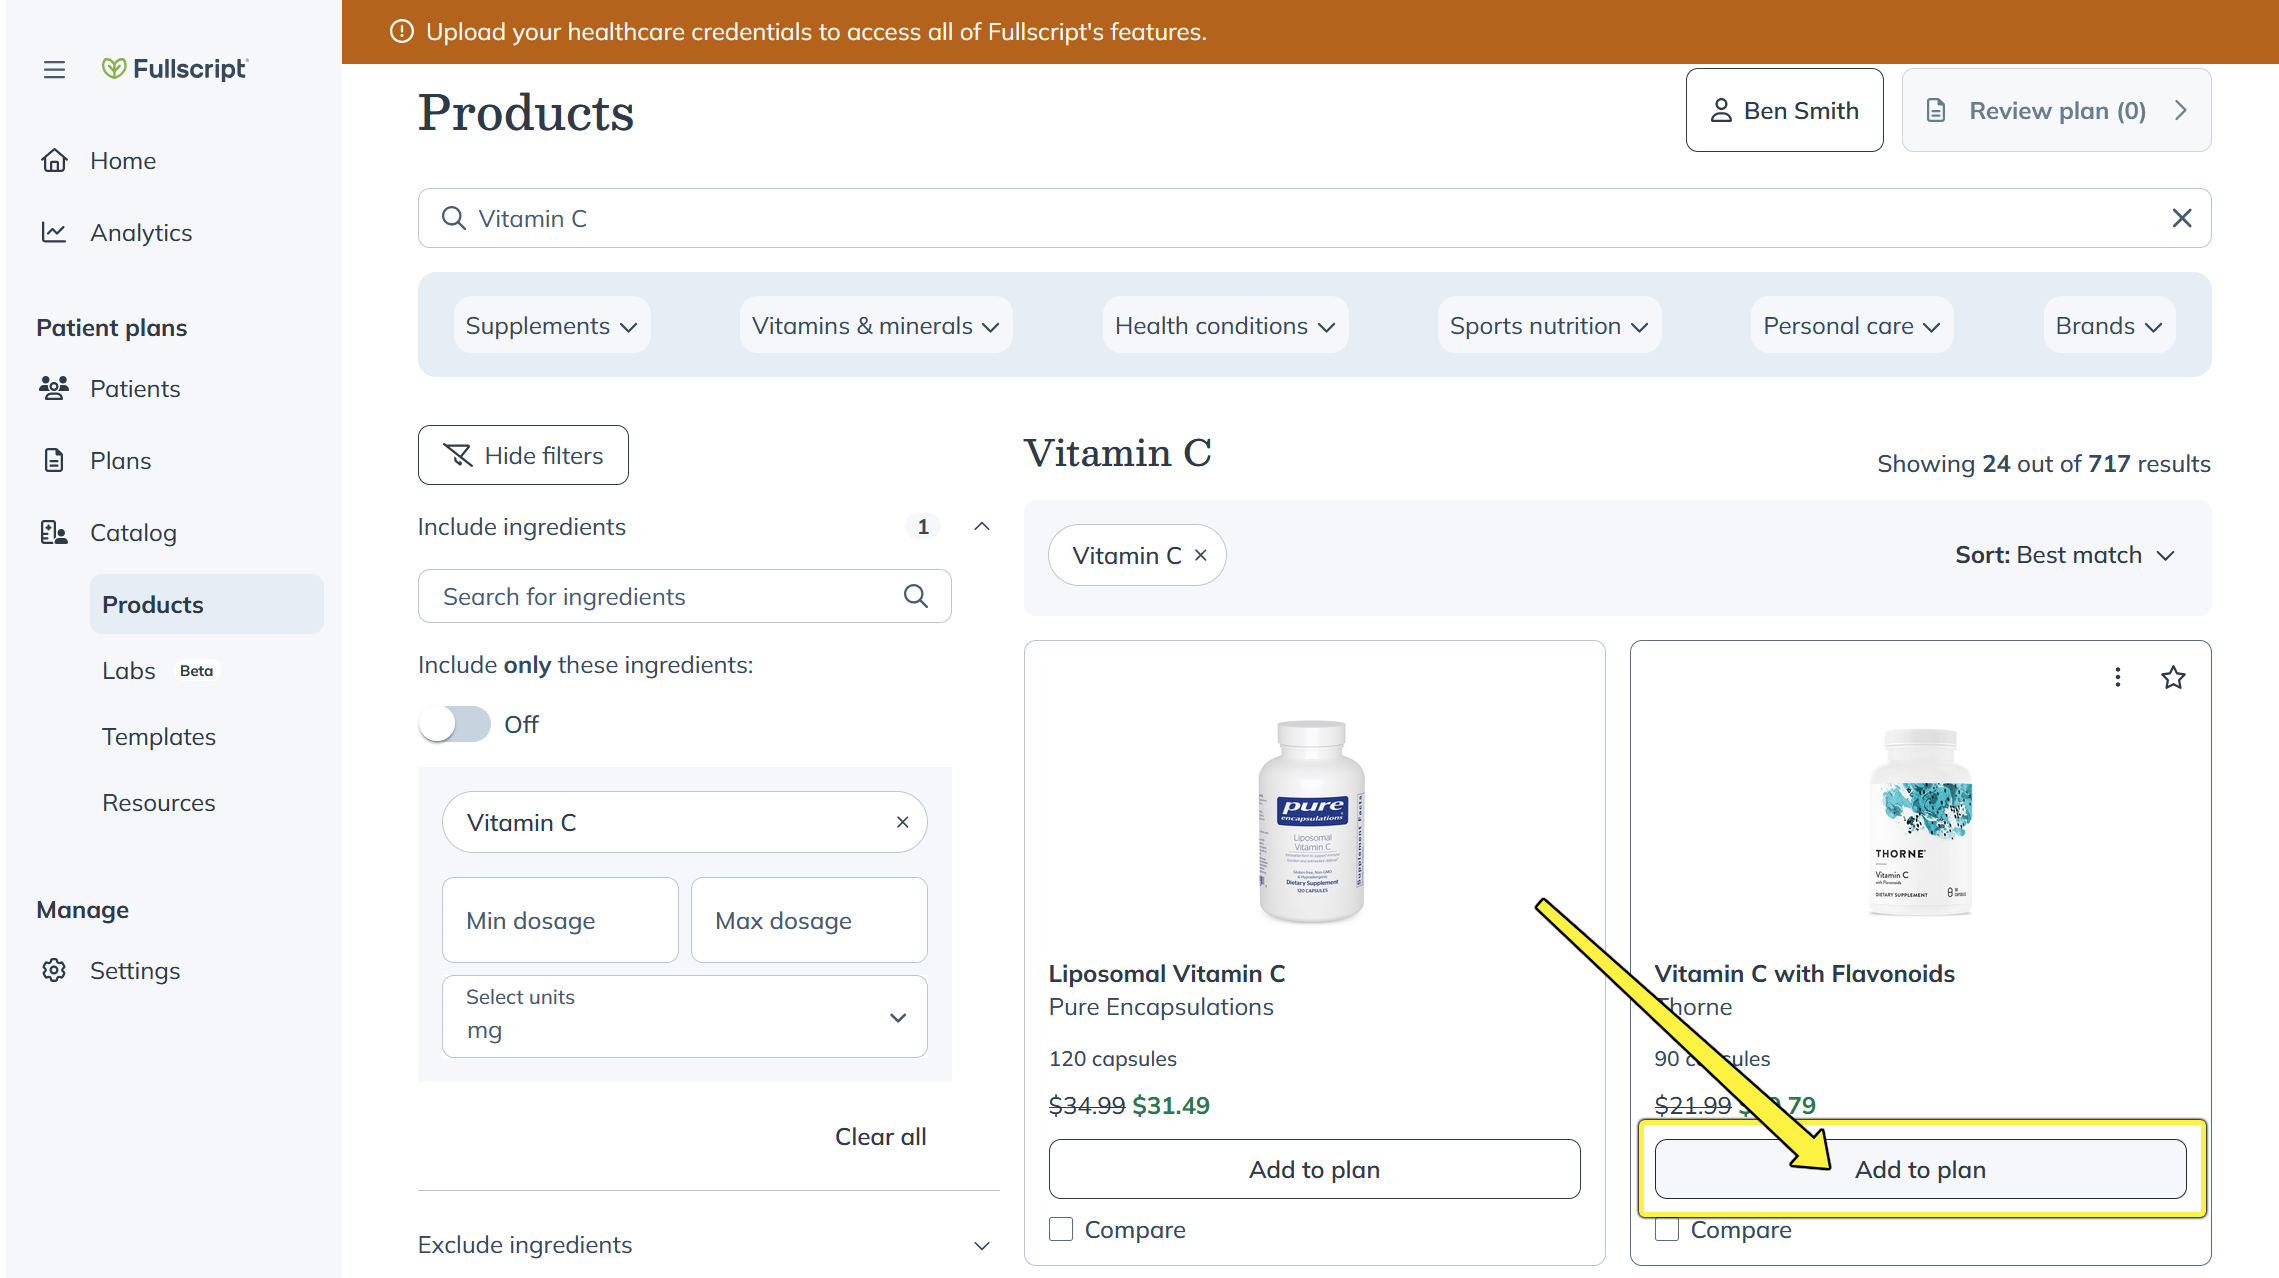Clear the product search with X
This screenshot has height=1278, width=2279.
[x=2182, y=218]
